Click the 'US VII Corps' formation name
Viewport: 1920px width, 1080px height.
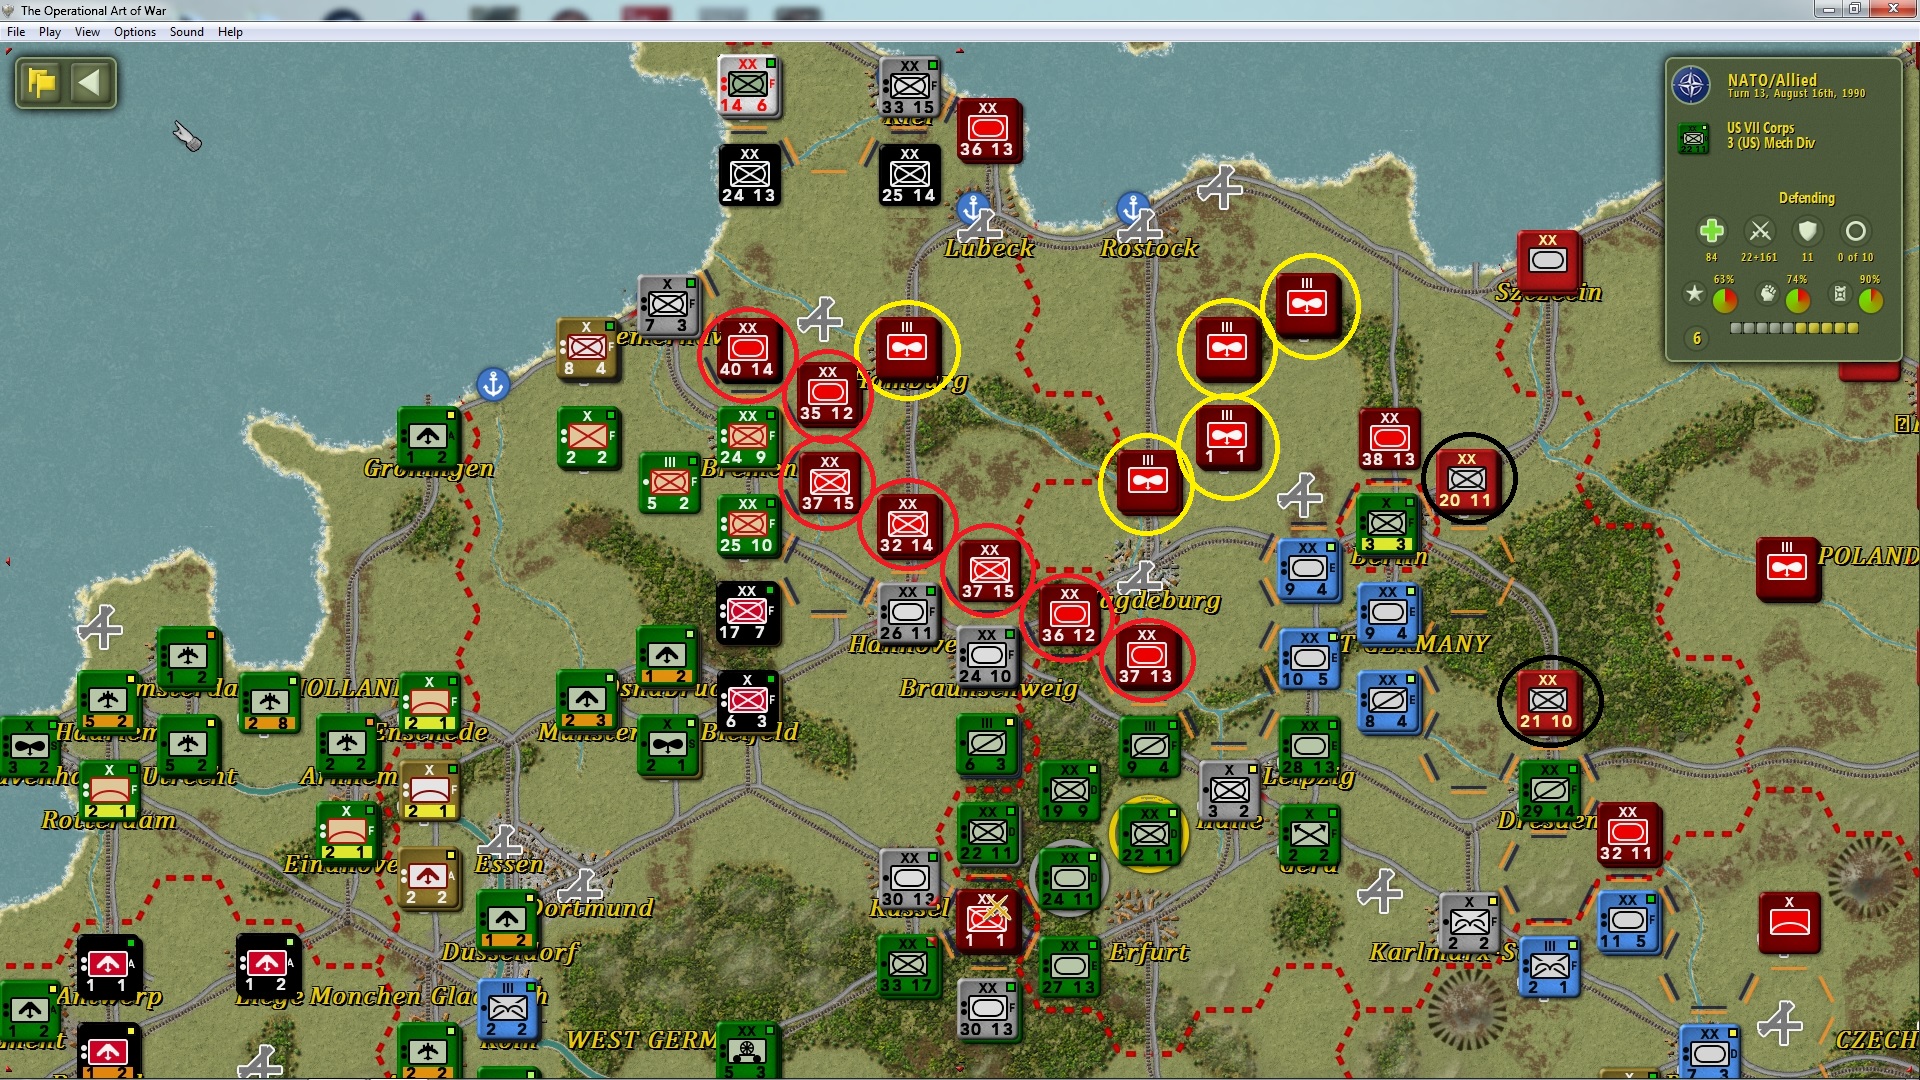(x=1760, y=128)
